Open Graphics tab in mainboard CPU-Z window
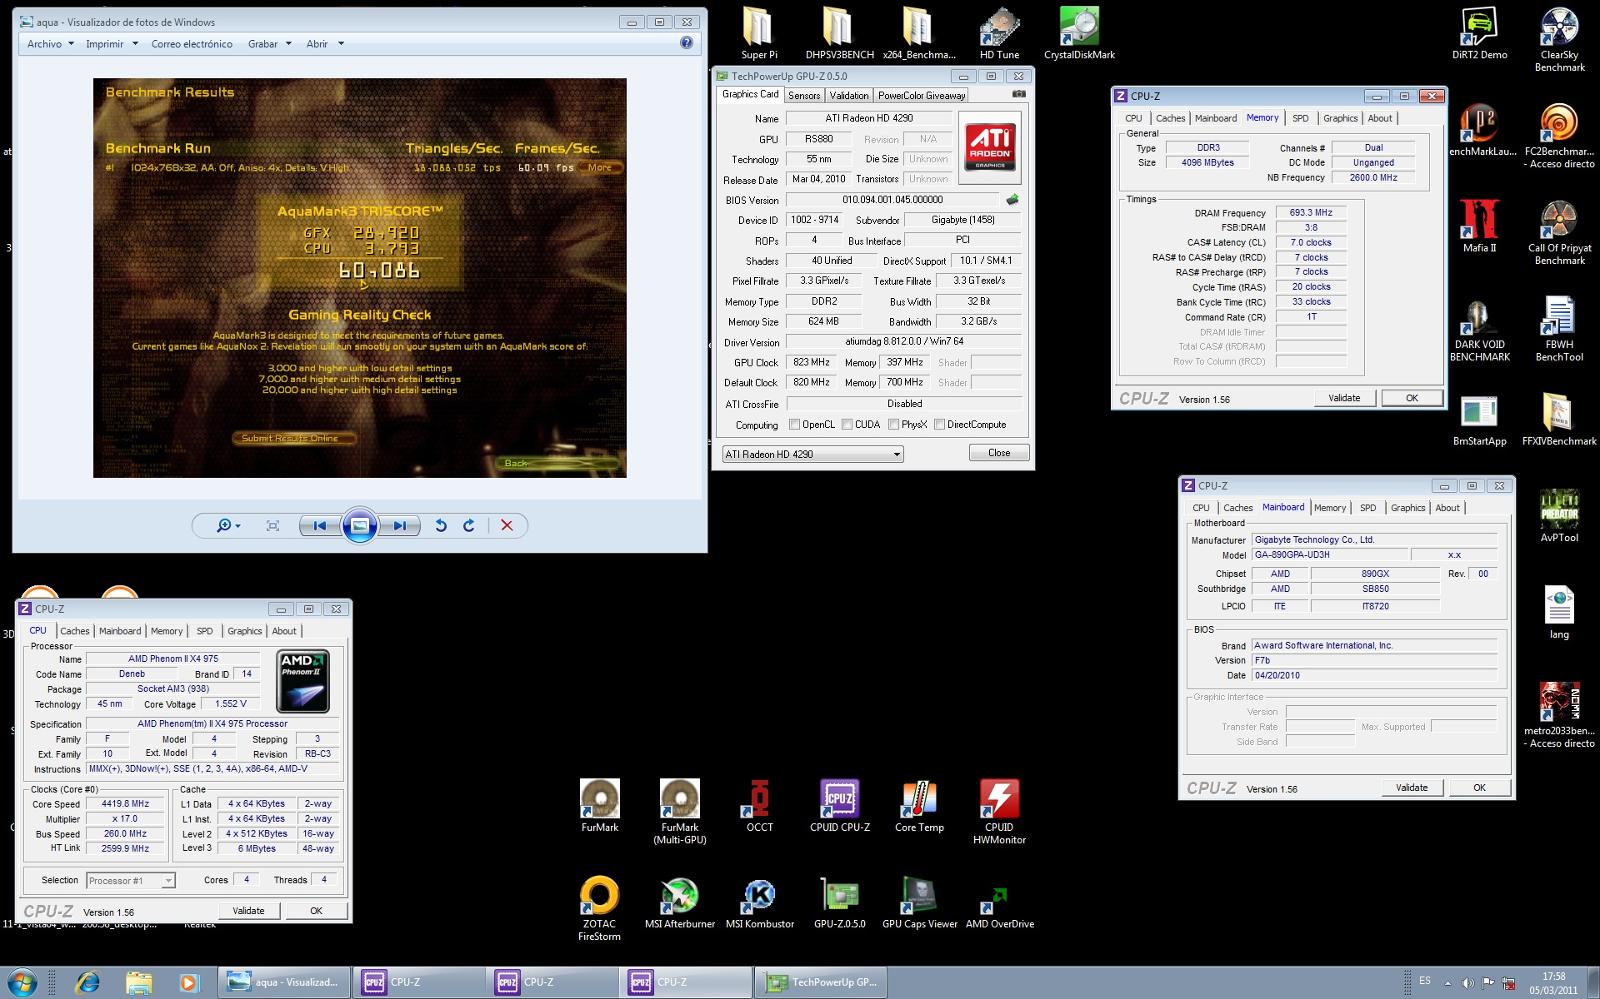The height and width of the screenshot is (999, 1600). (1408, 508)
